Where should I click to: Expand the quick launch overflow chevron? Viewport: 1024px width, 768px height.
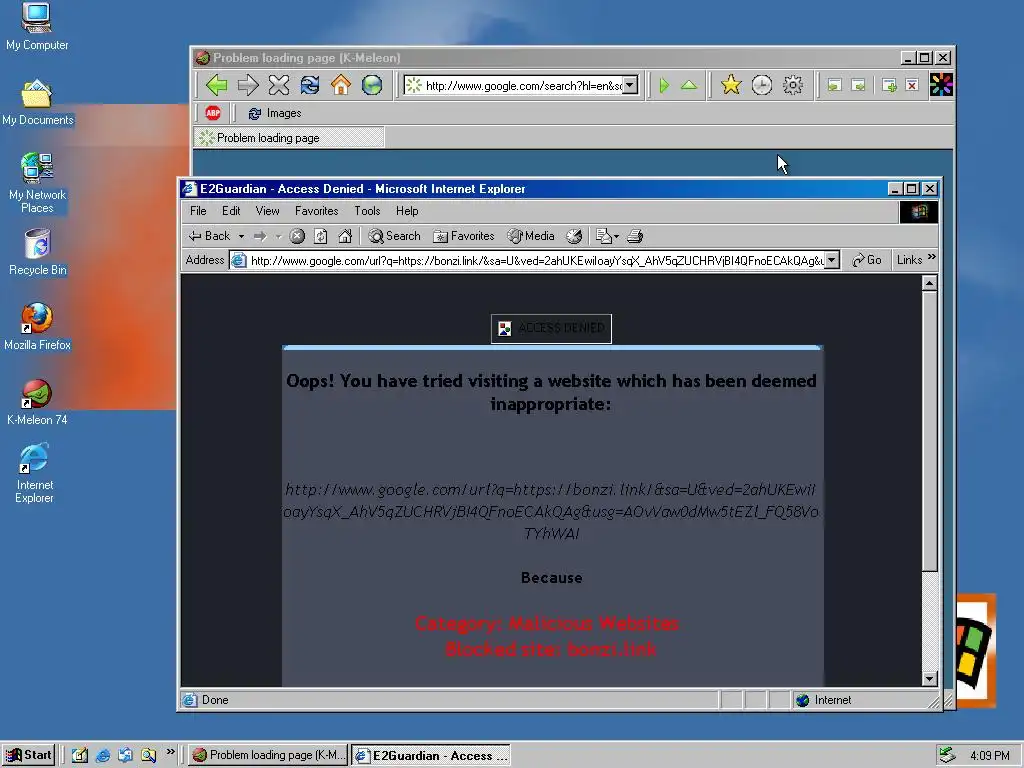click(x=170, y=752)
